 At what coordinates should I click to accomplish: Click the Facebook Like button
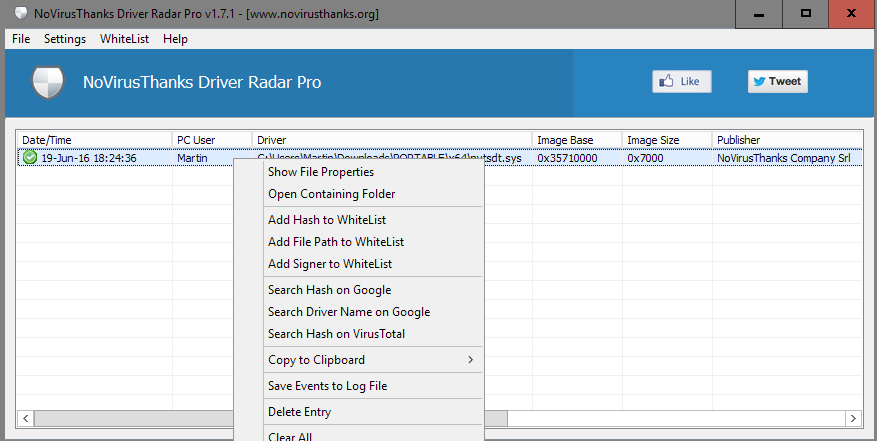682,82
